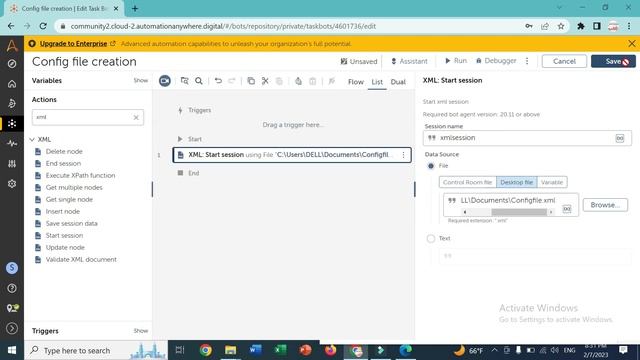The height and width of the screenshot is (360, 640).
Task: Open File Explorer from the taskbar
Action: [231, 350]
